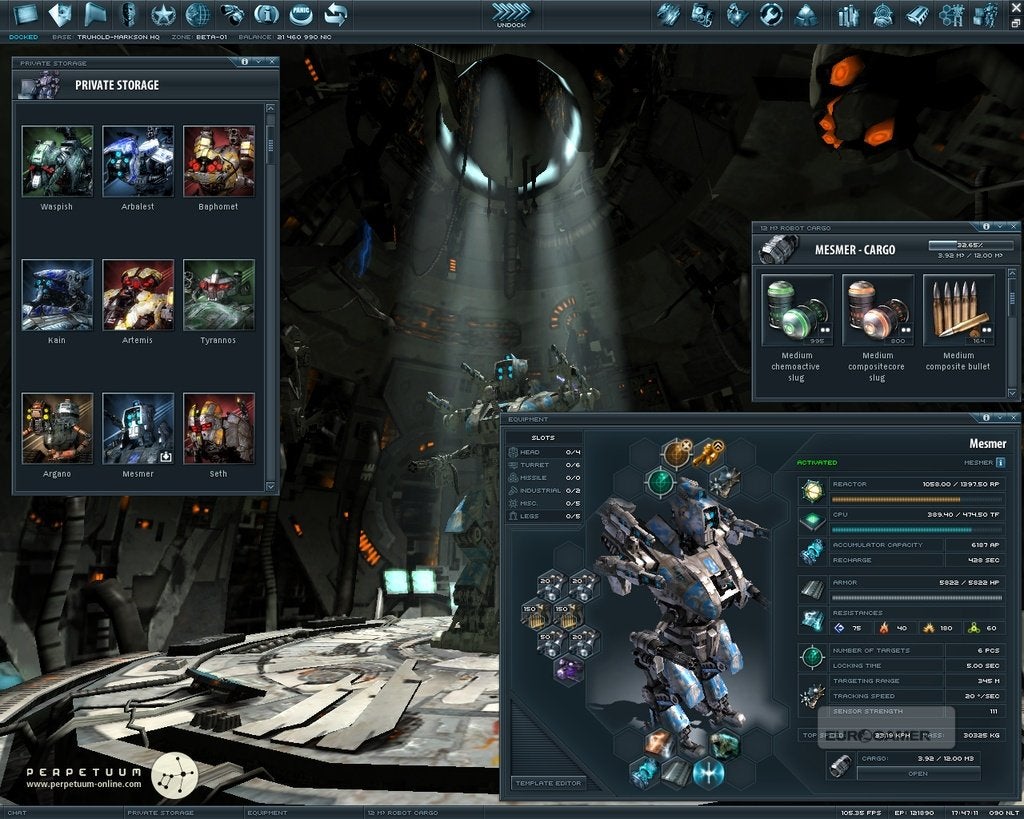The width and height of the screenshot is (1024, 819).
Task: Click the corporation star emblem icon
Action: [x=163, y=15]
